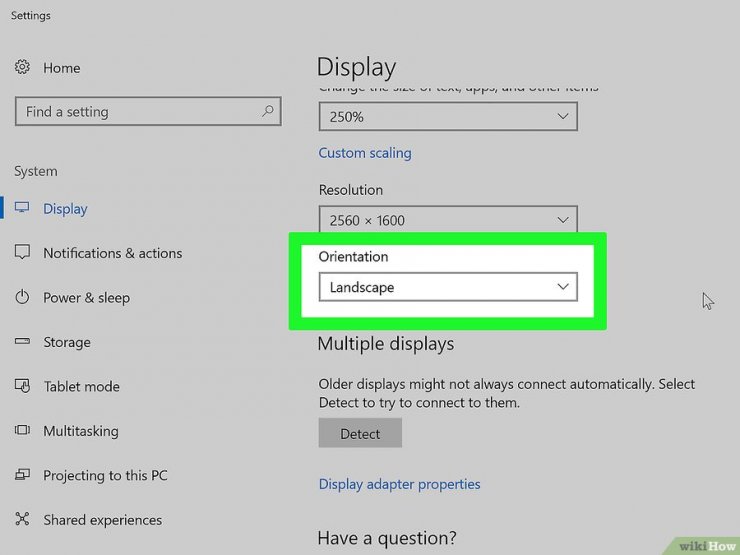
Task: Click the Power & sleep icon
Action: pos(22,297)
